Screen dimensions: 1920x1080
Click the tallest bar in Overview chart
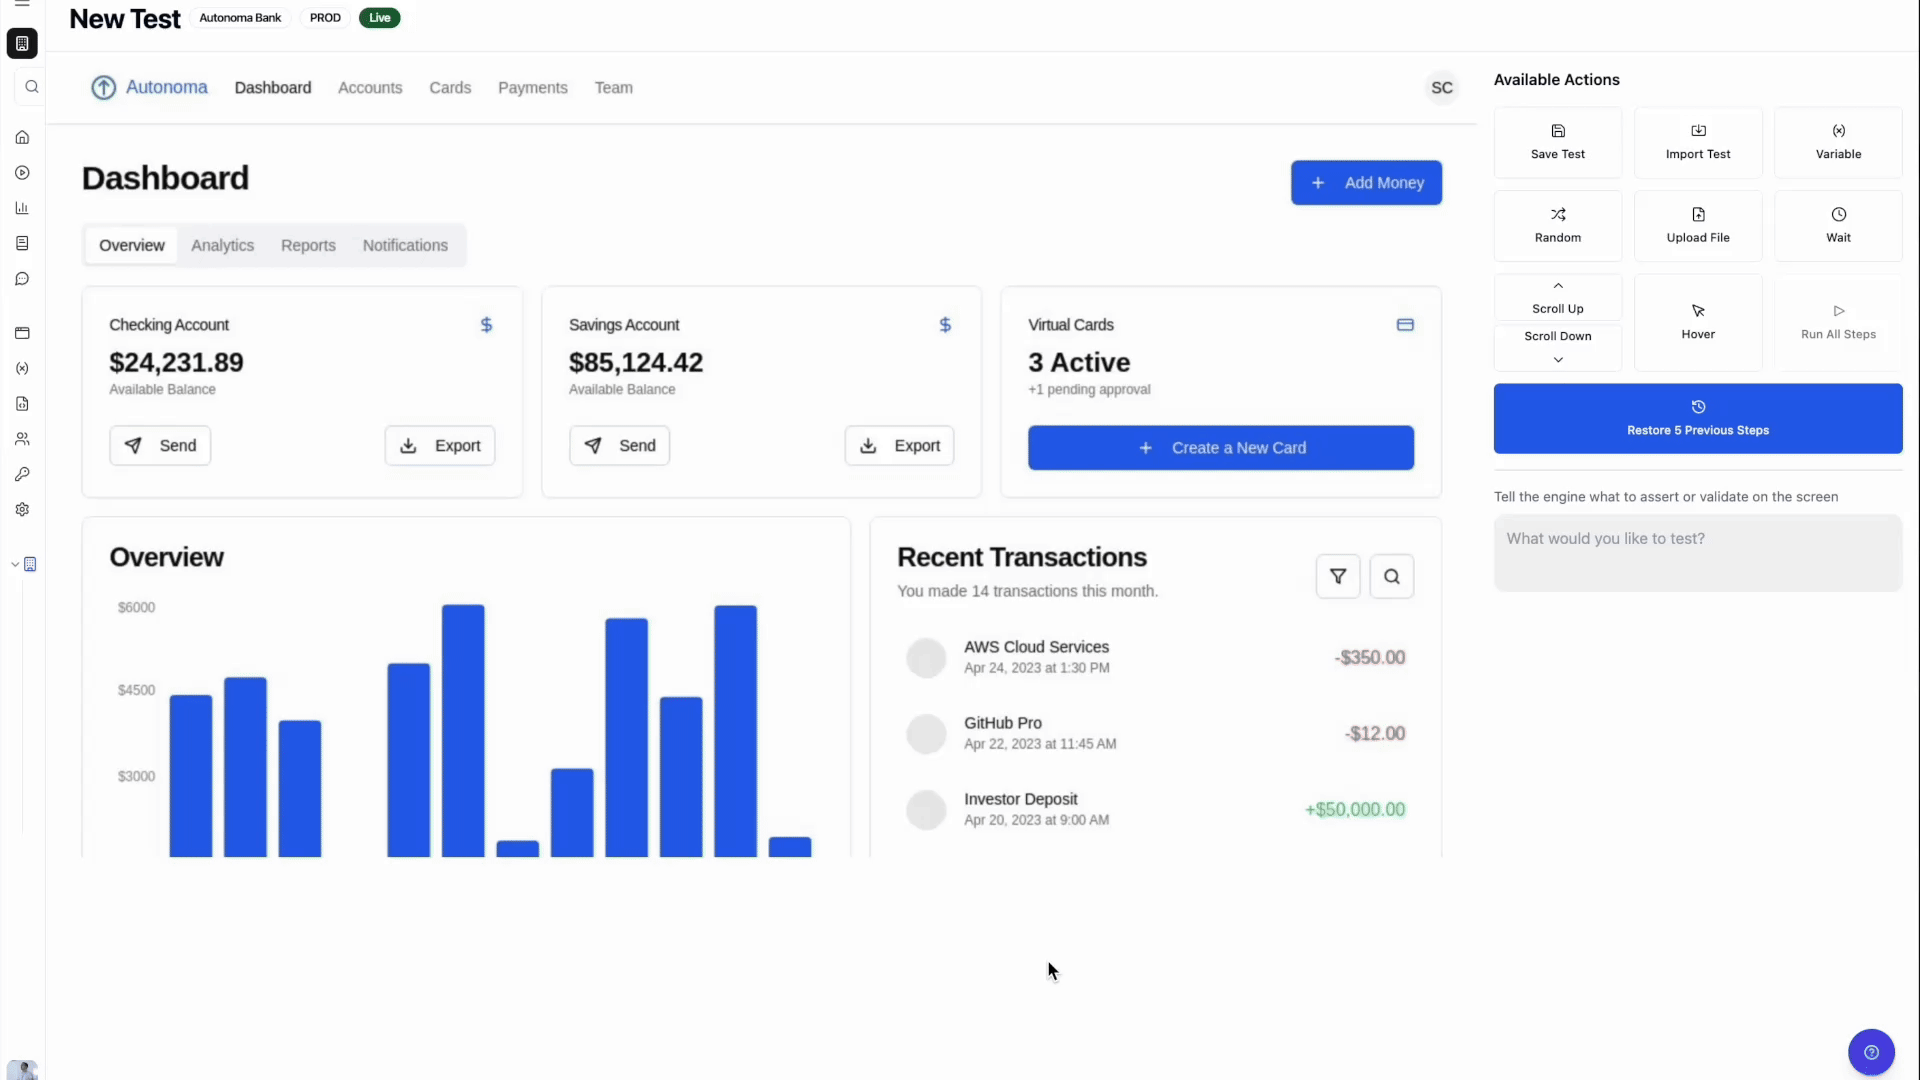(463, 730)
